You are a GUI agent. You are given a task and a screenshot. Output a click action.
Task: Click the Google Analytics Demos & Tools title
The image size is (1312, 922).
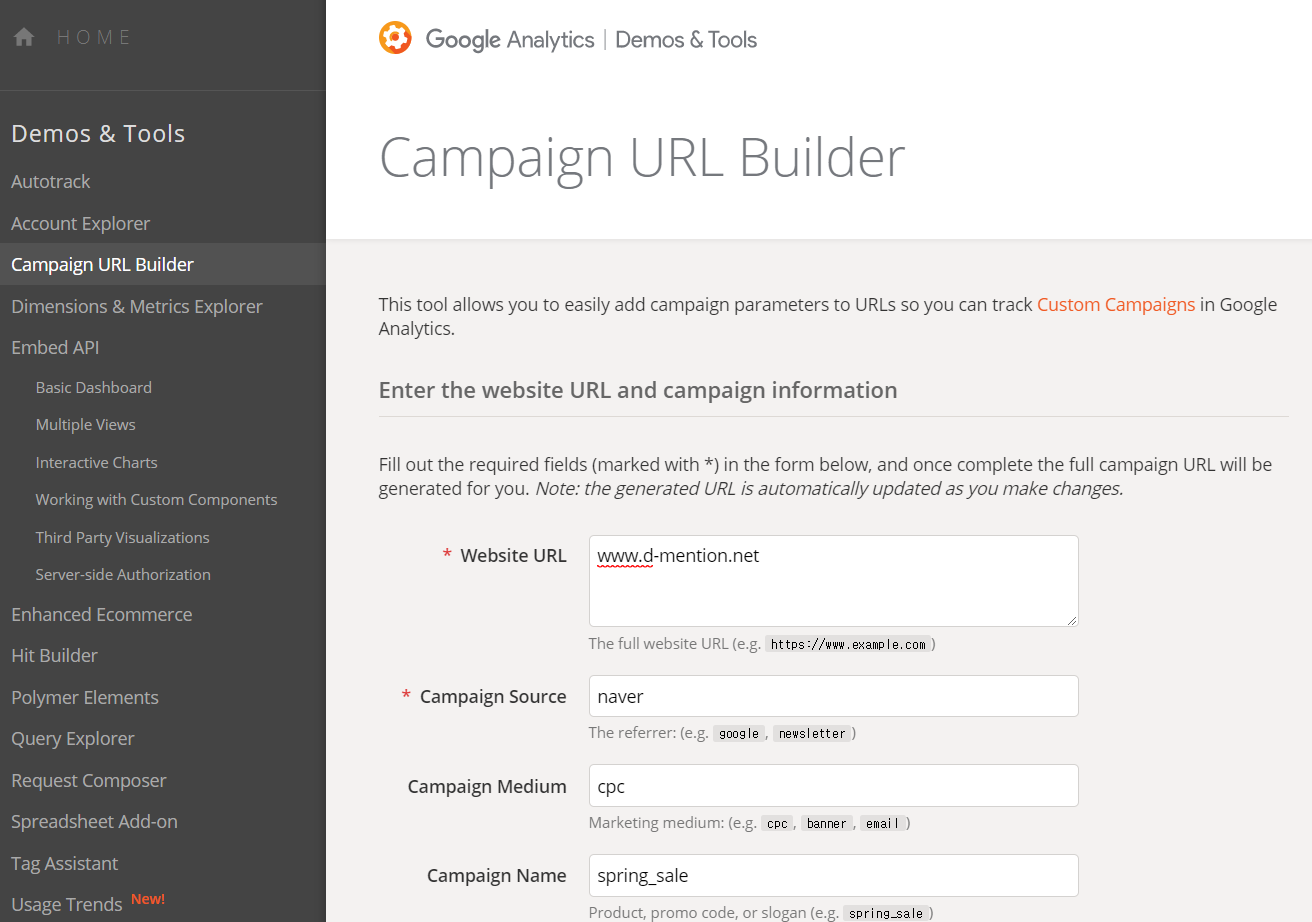coord(591,39)
